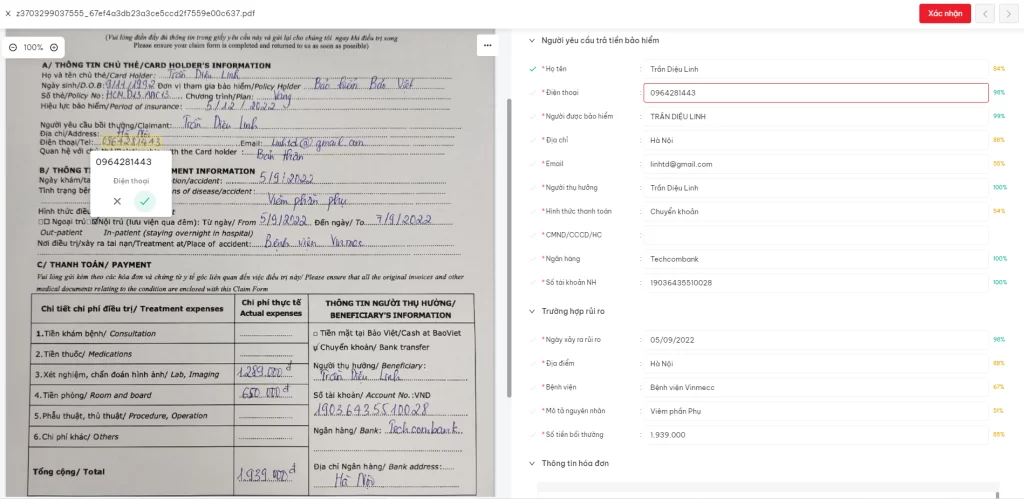Toggle the confirm check beside CMND/CCCD/HC
Image resolution: width=1024 pixels, height=499 pixels.
tap(533, 235)
